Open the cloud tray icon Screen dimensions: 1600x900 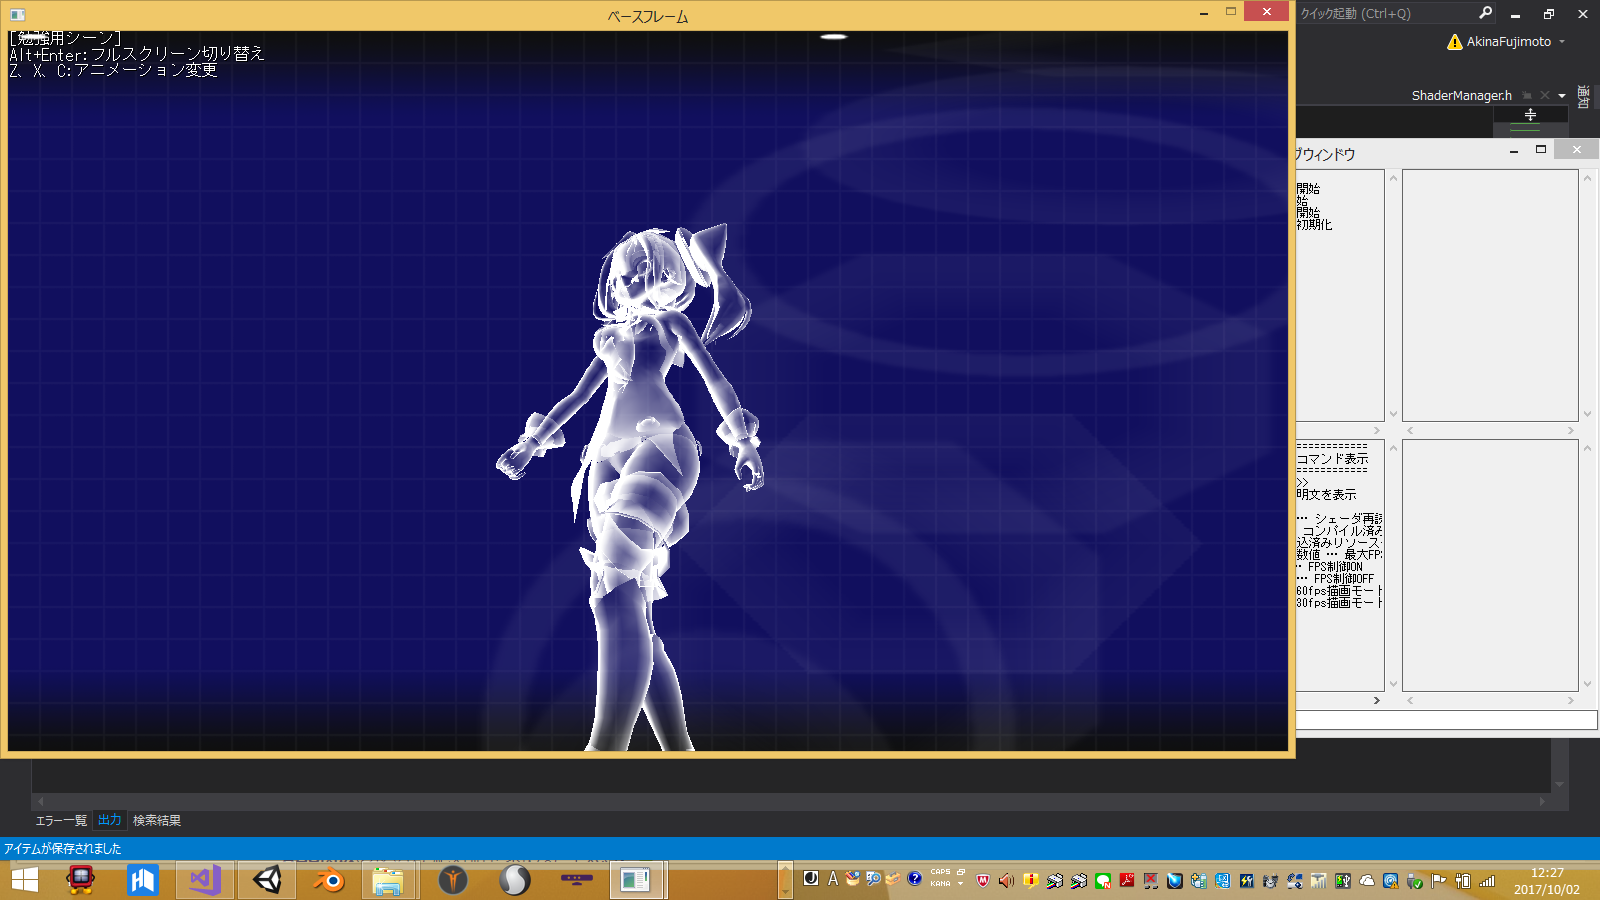1367,881
